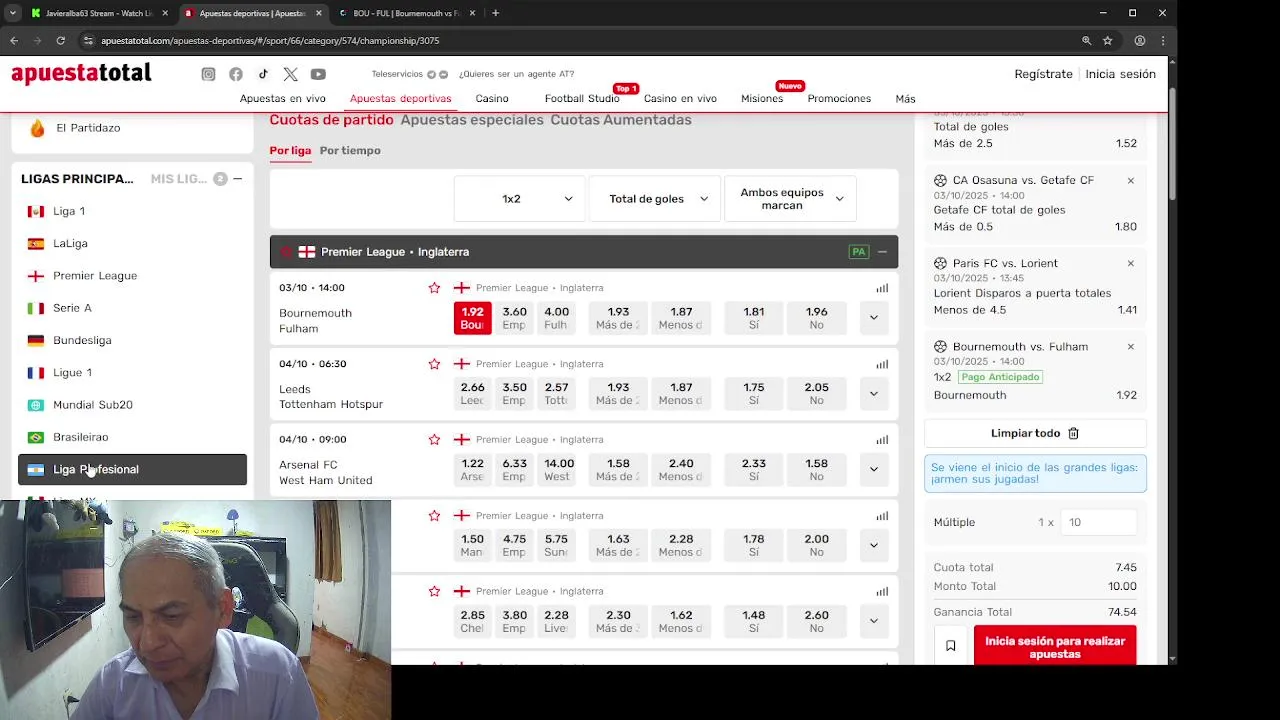The image size is (1280, 720).
Task: Click Inicia sesión link
Action: coord(1120,74)
